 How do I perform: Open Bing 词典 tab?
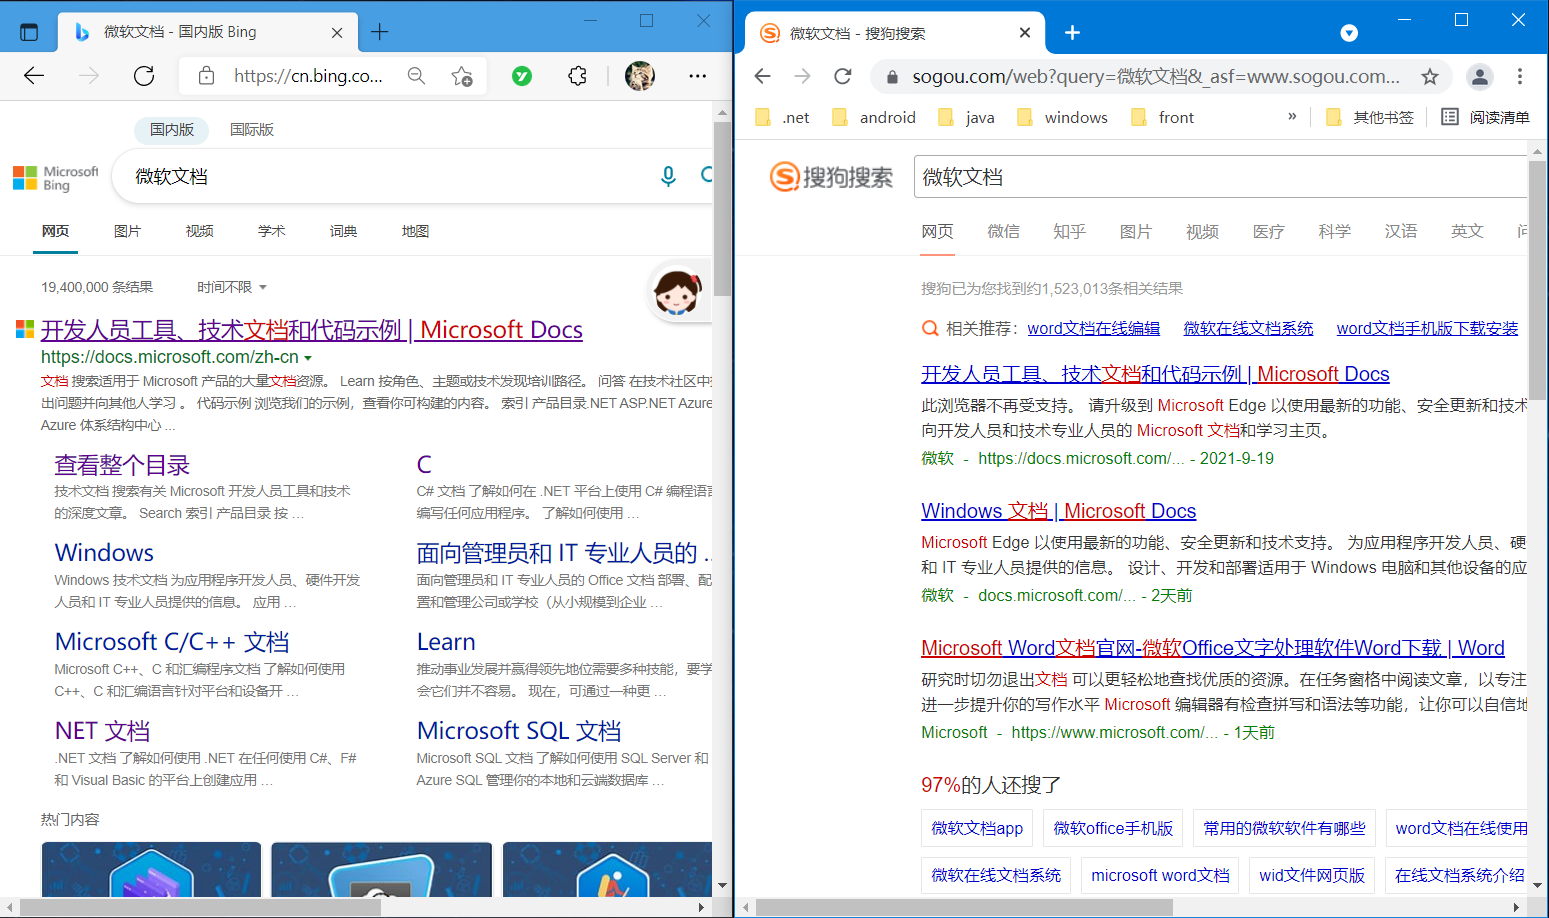coord(343,231)
